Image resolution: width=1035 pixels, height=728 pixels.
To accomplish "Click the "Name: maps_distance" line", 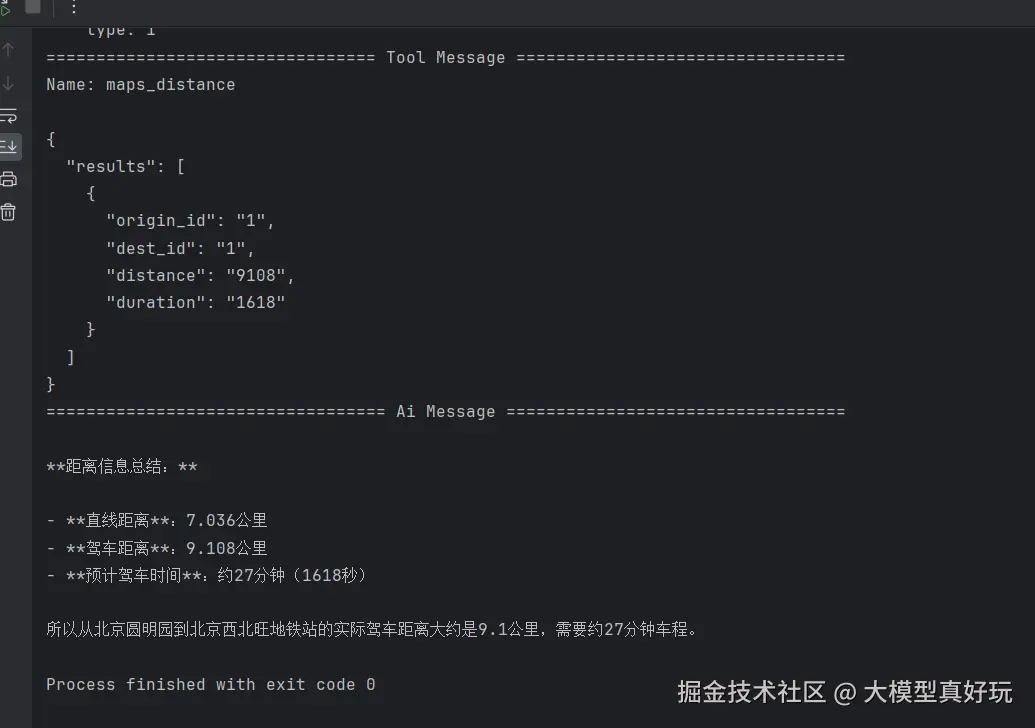I will tap(140, 84).
